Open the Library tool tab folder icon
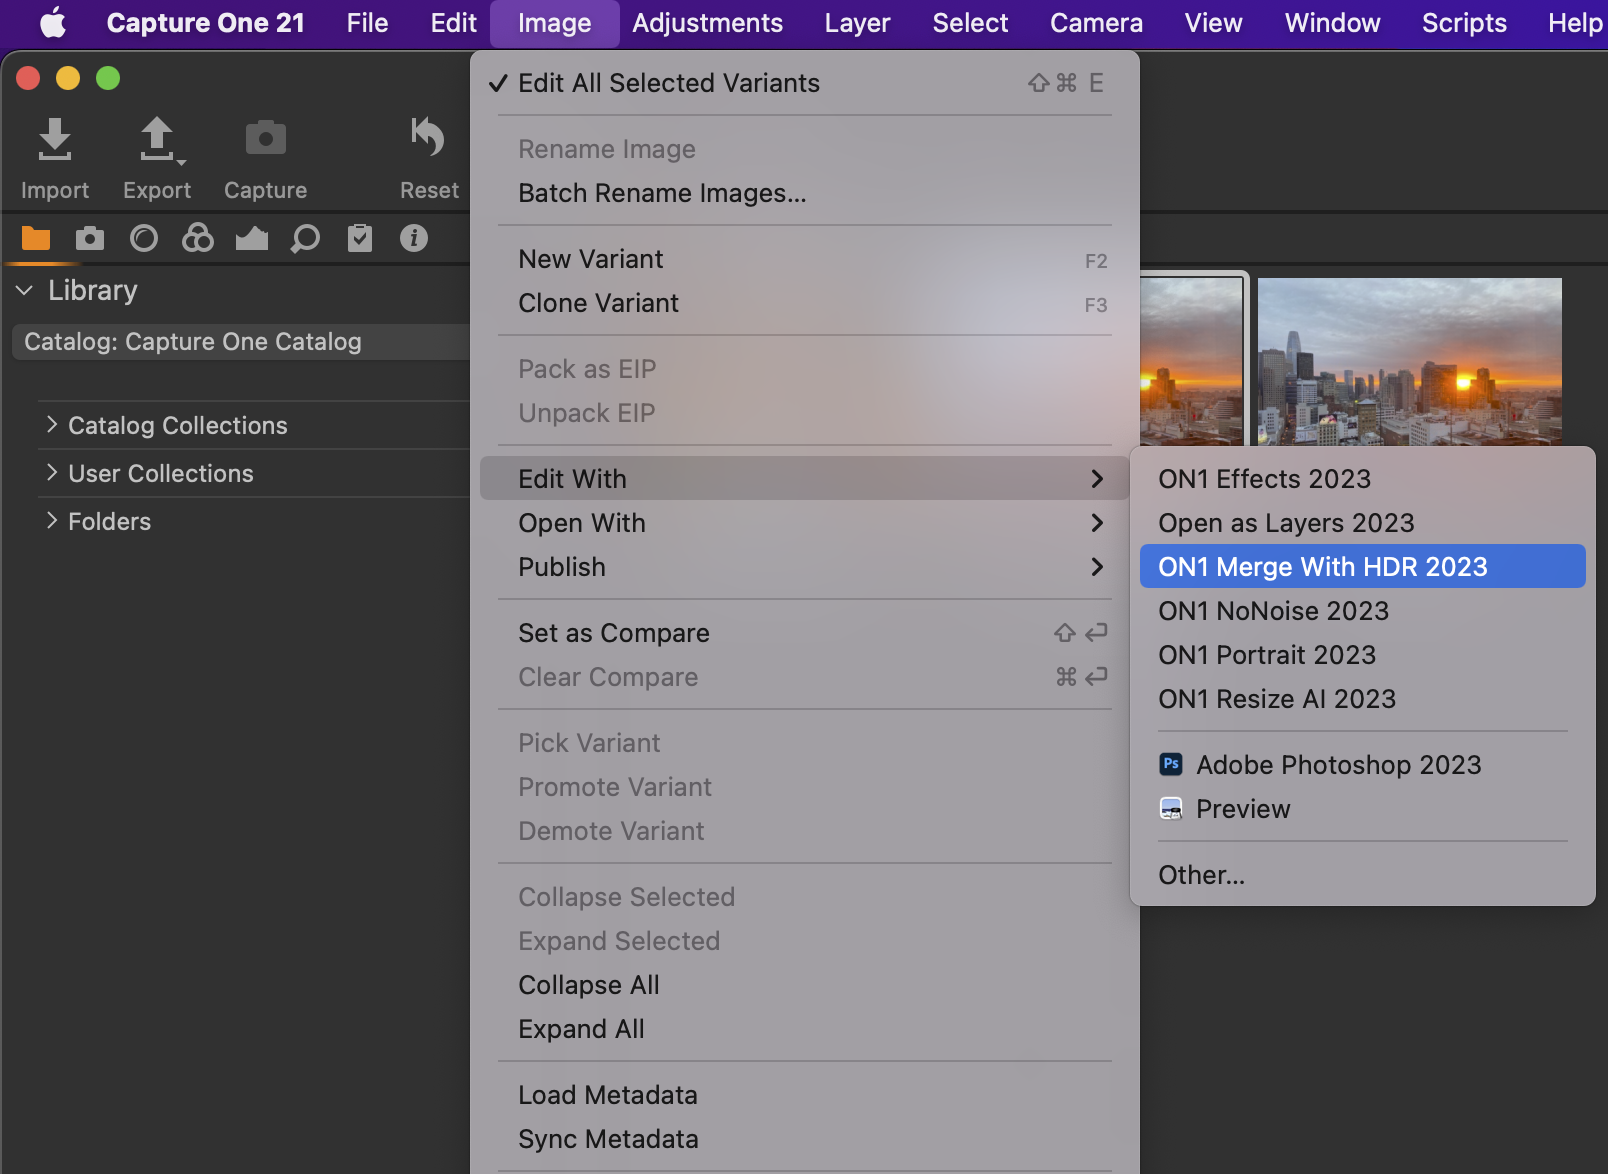This screenshot has height=1174, width=1608. point(36,238)
